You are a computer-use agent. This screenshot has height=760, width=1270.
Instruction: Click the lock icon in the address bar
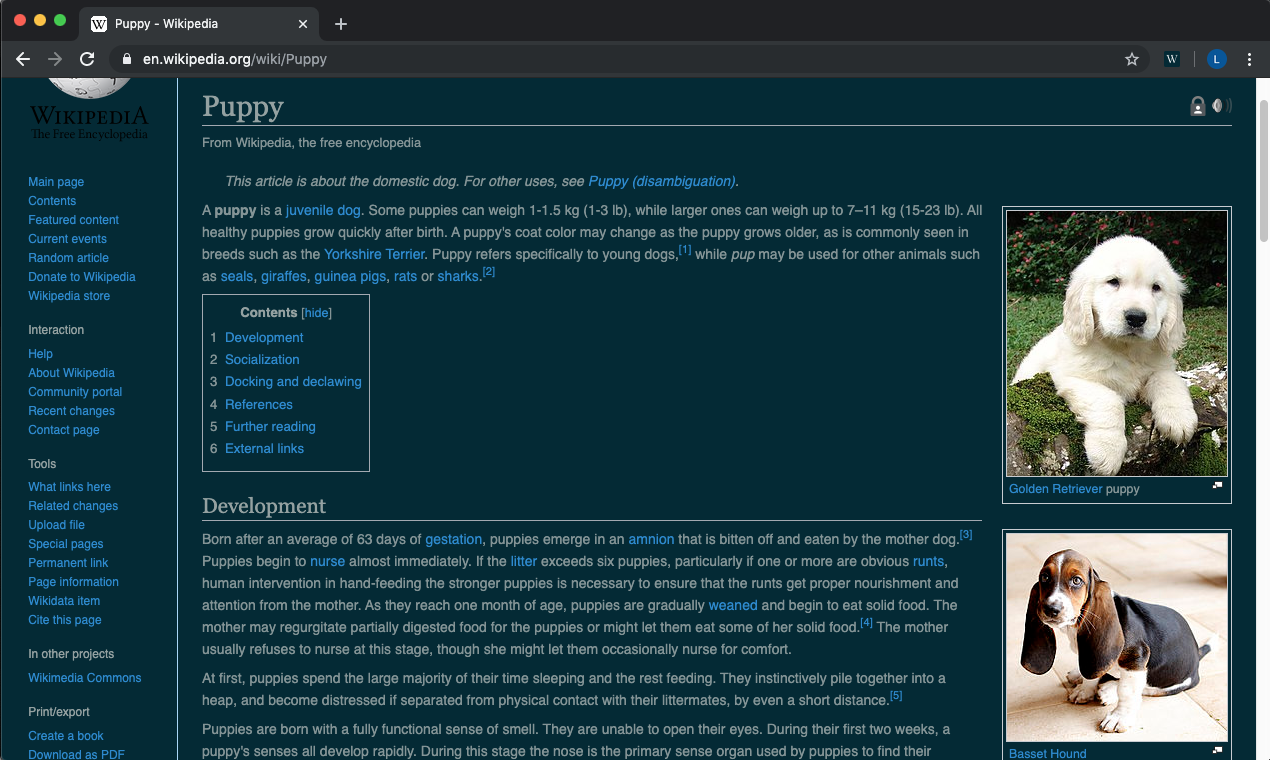click(126, 59)
